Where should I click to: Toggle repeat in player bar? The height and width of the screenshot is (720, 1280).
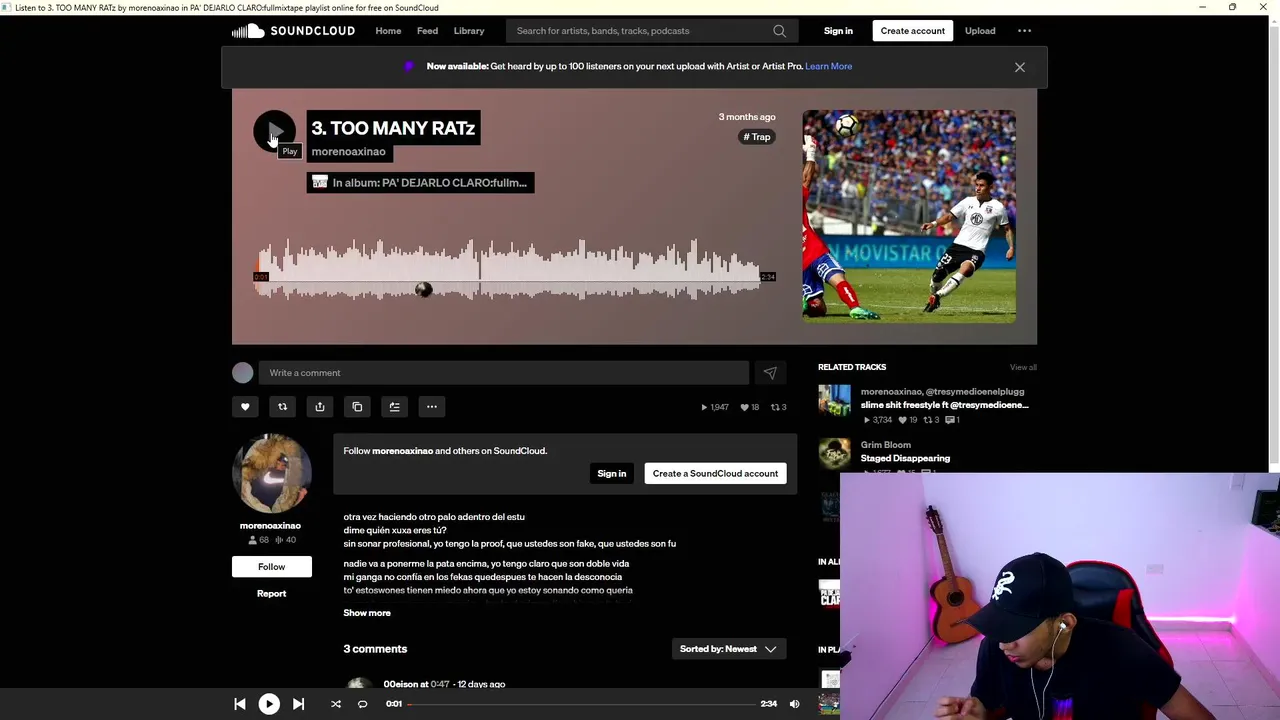coord(362,704)
